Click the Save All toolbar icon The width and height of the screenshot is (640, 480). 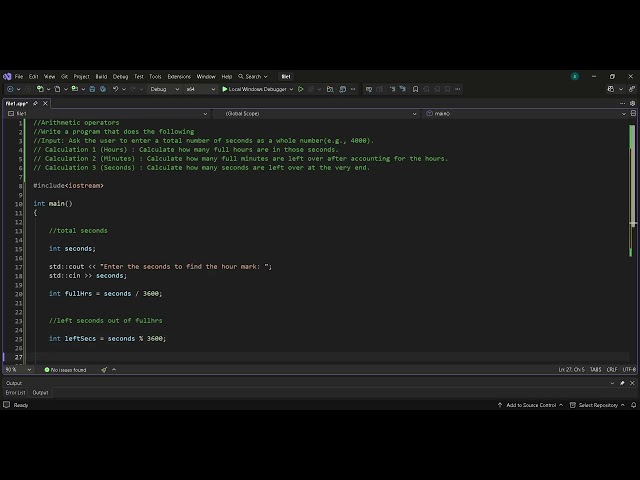click(103, 89)
